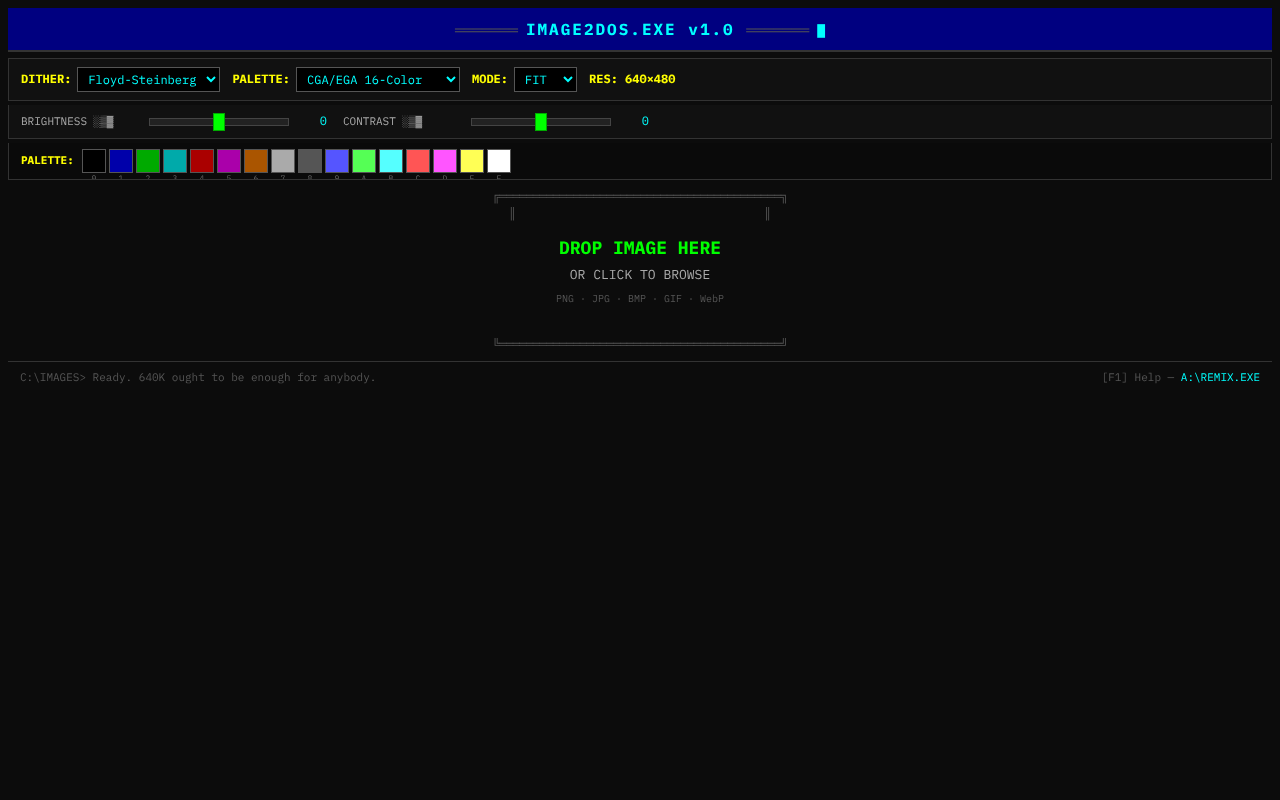Select the pink magenta palette swatch

click(445, 161)
